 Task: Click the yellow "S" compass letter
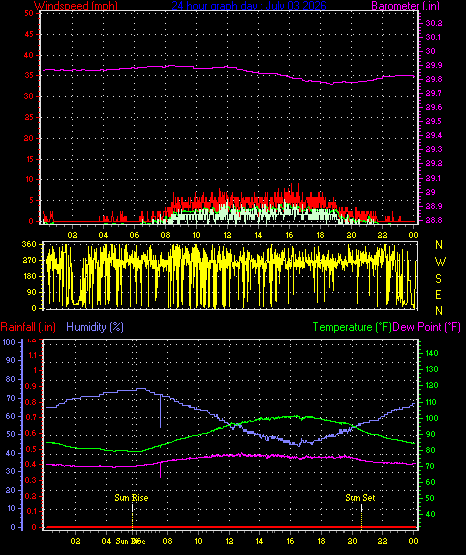coord(438,279)
